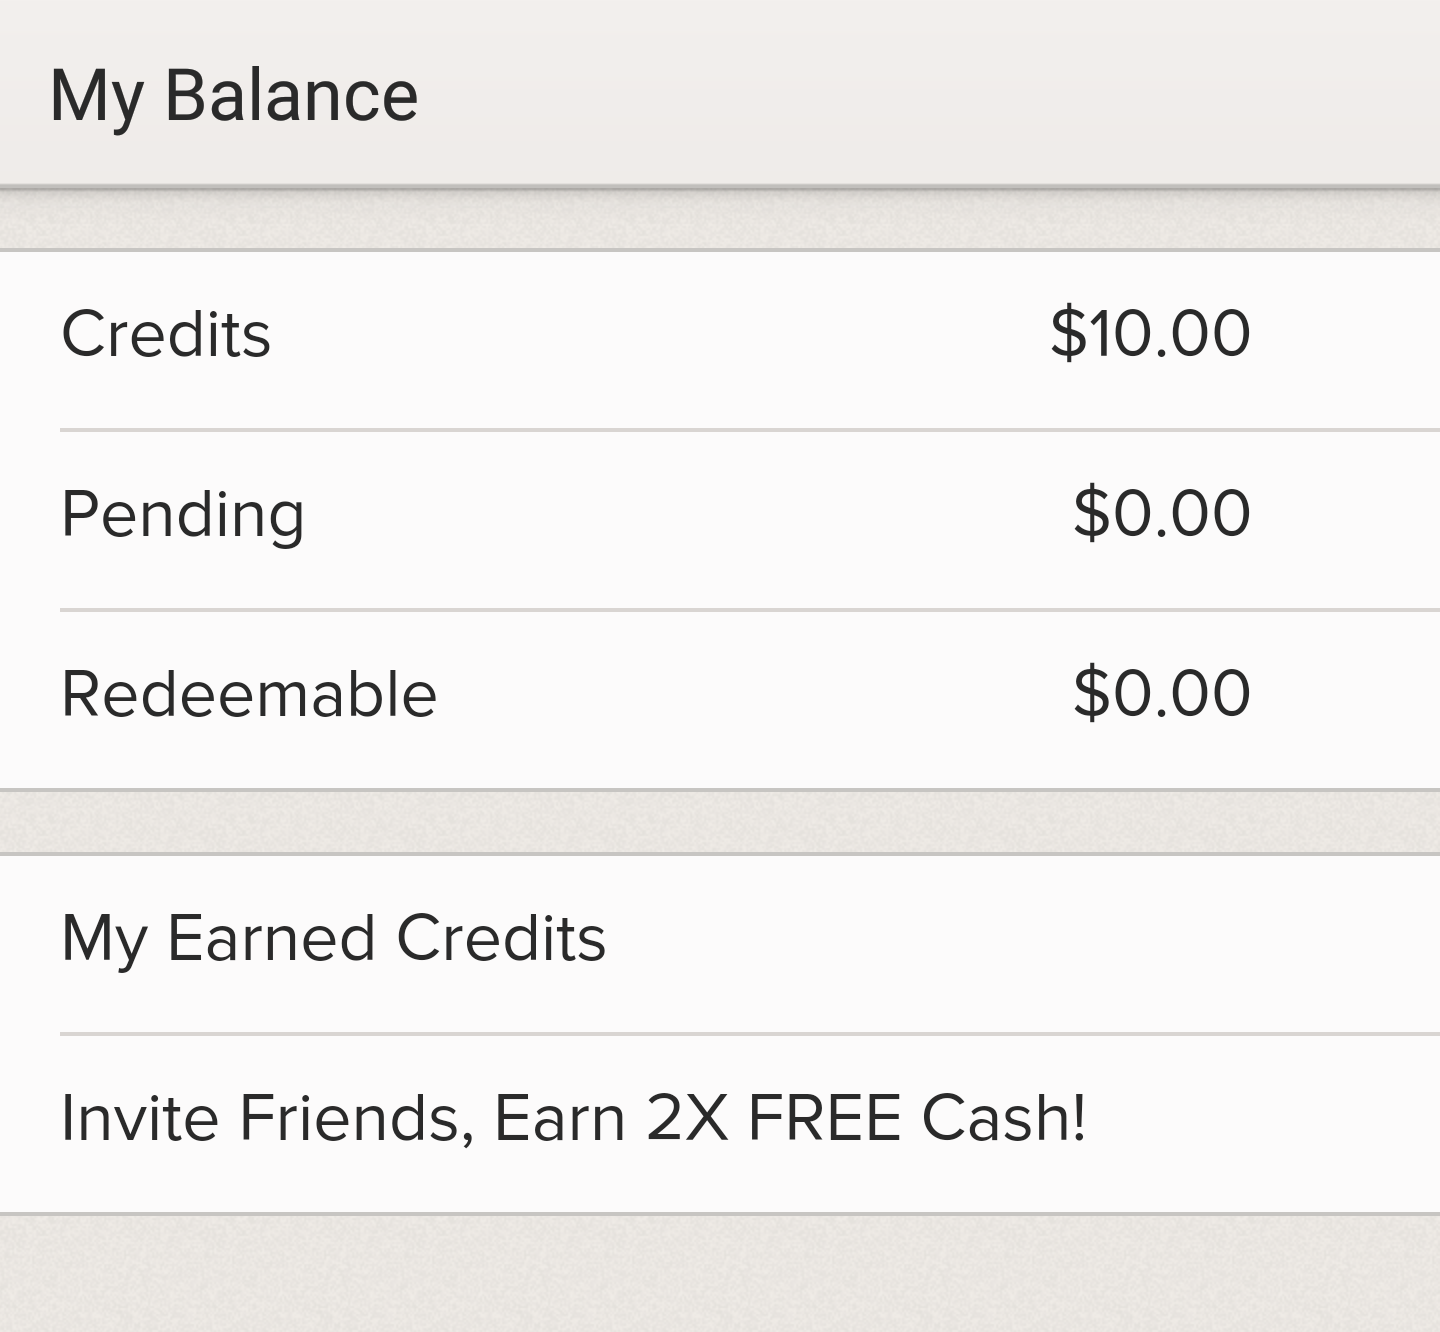Tap empty space between Credits and $10.00

pyautogui.click(x=660, y=333)
